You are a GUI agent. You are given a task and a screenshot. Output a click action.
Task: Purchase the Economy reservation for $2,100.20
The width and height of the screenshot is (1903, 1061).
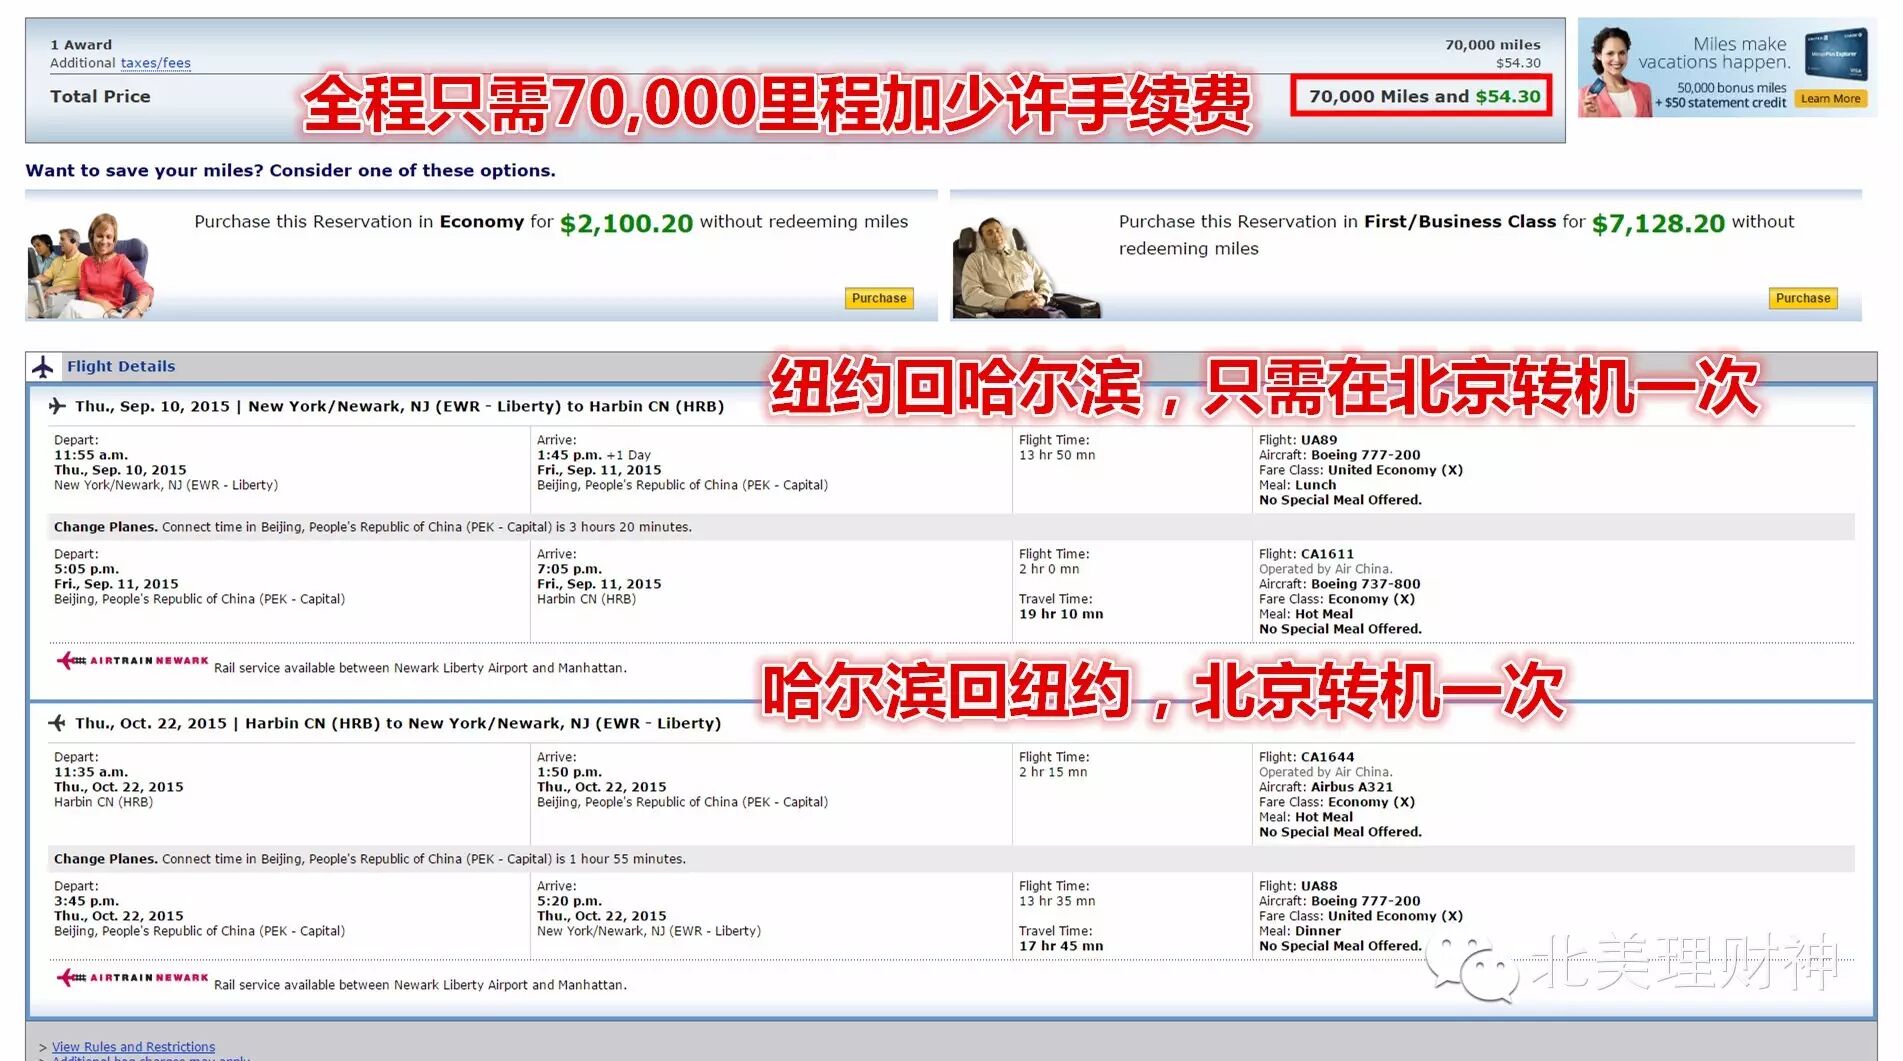point(879,298)
